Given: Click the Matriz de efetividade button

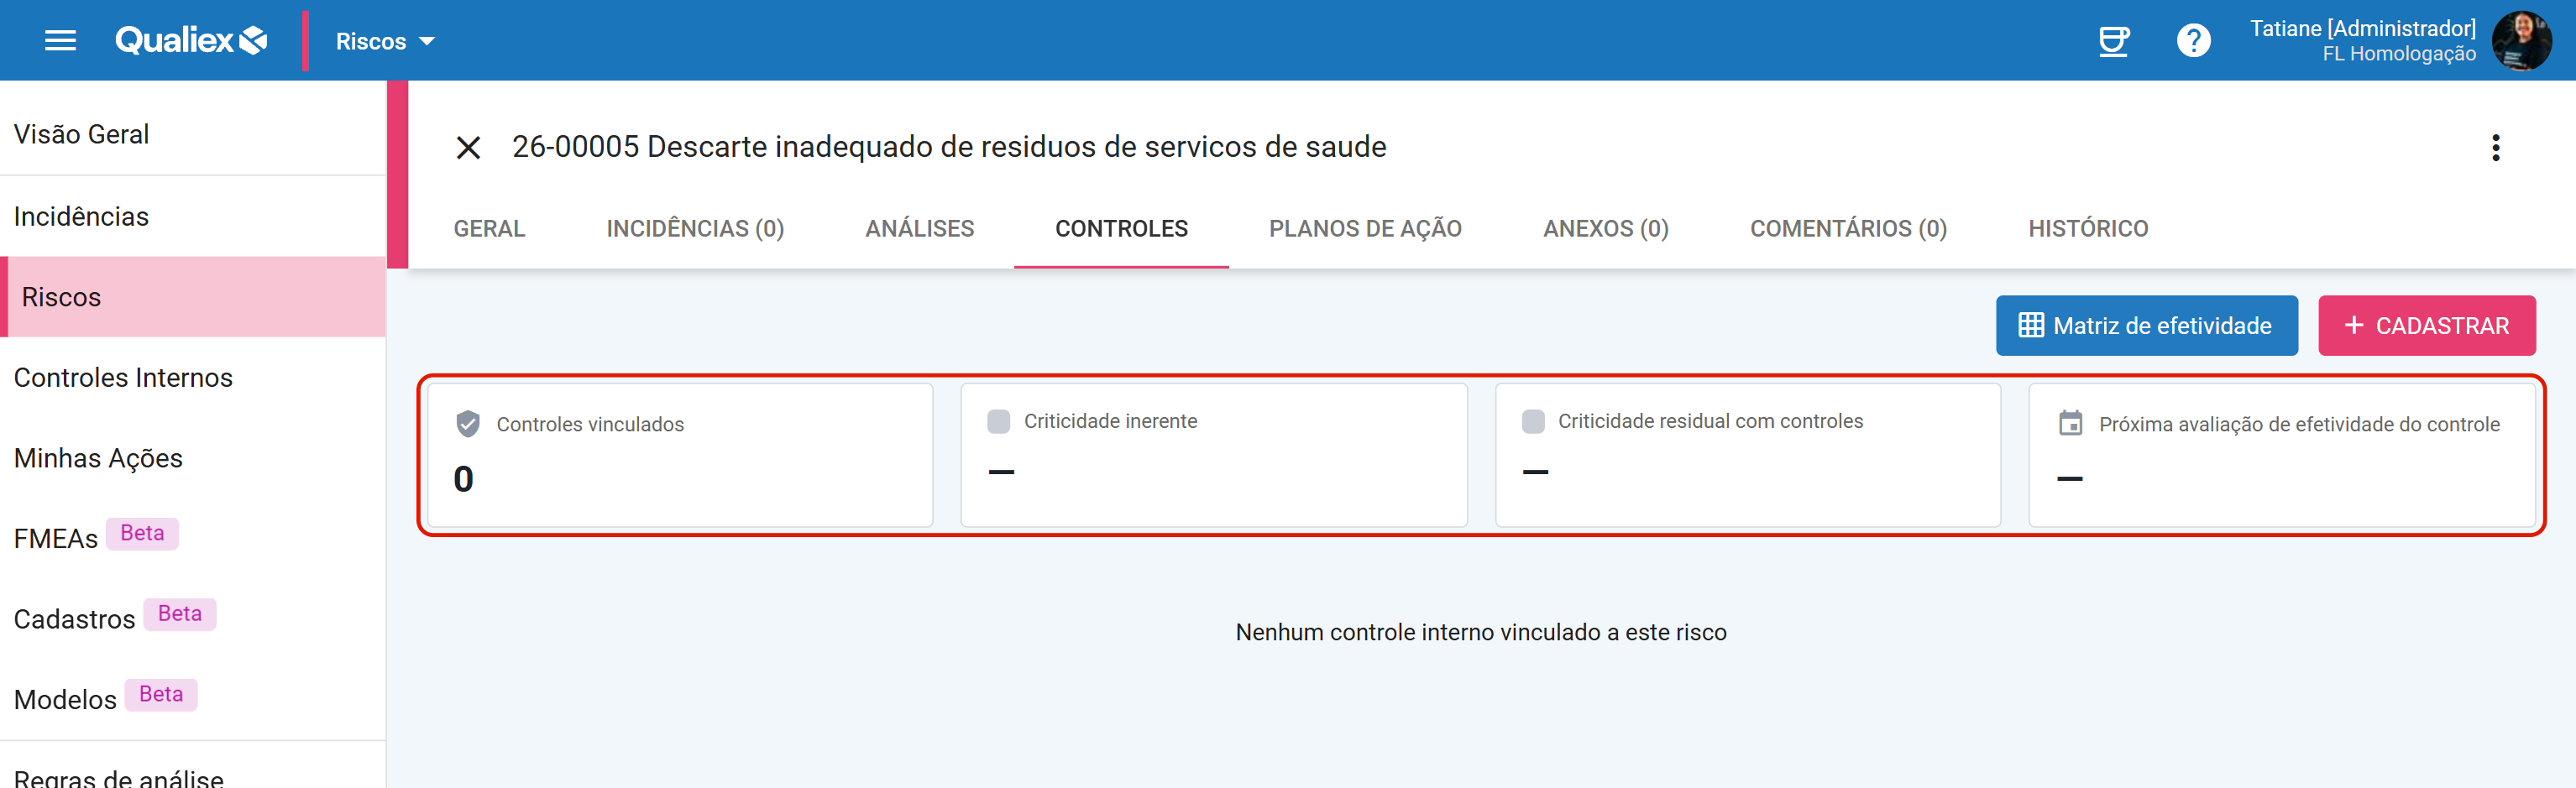Looking at the screenshot, I should tap(2146, 326).
